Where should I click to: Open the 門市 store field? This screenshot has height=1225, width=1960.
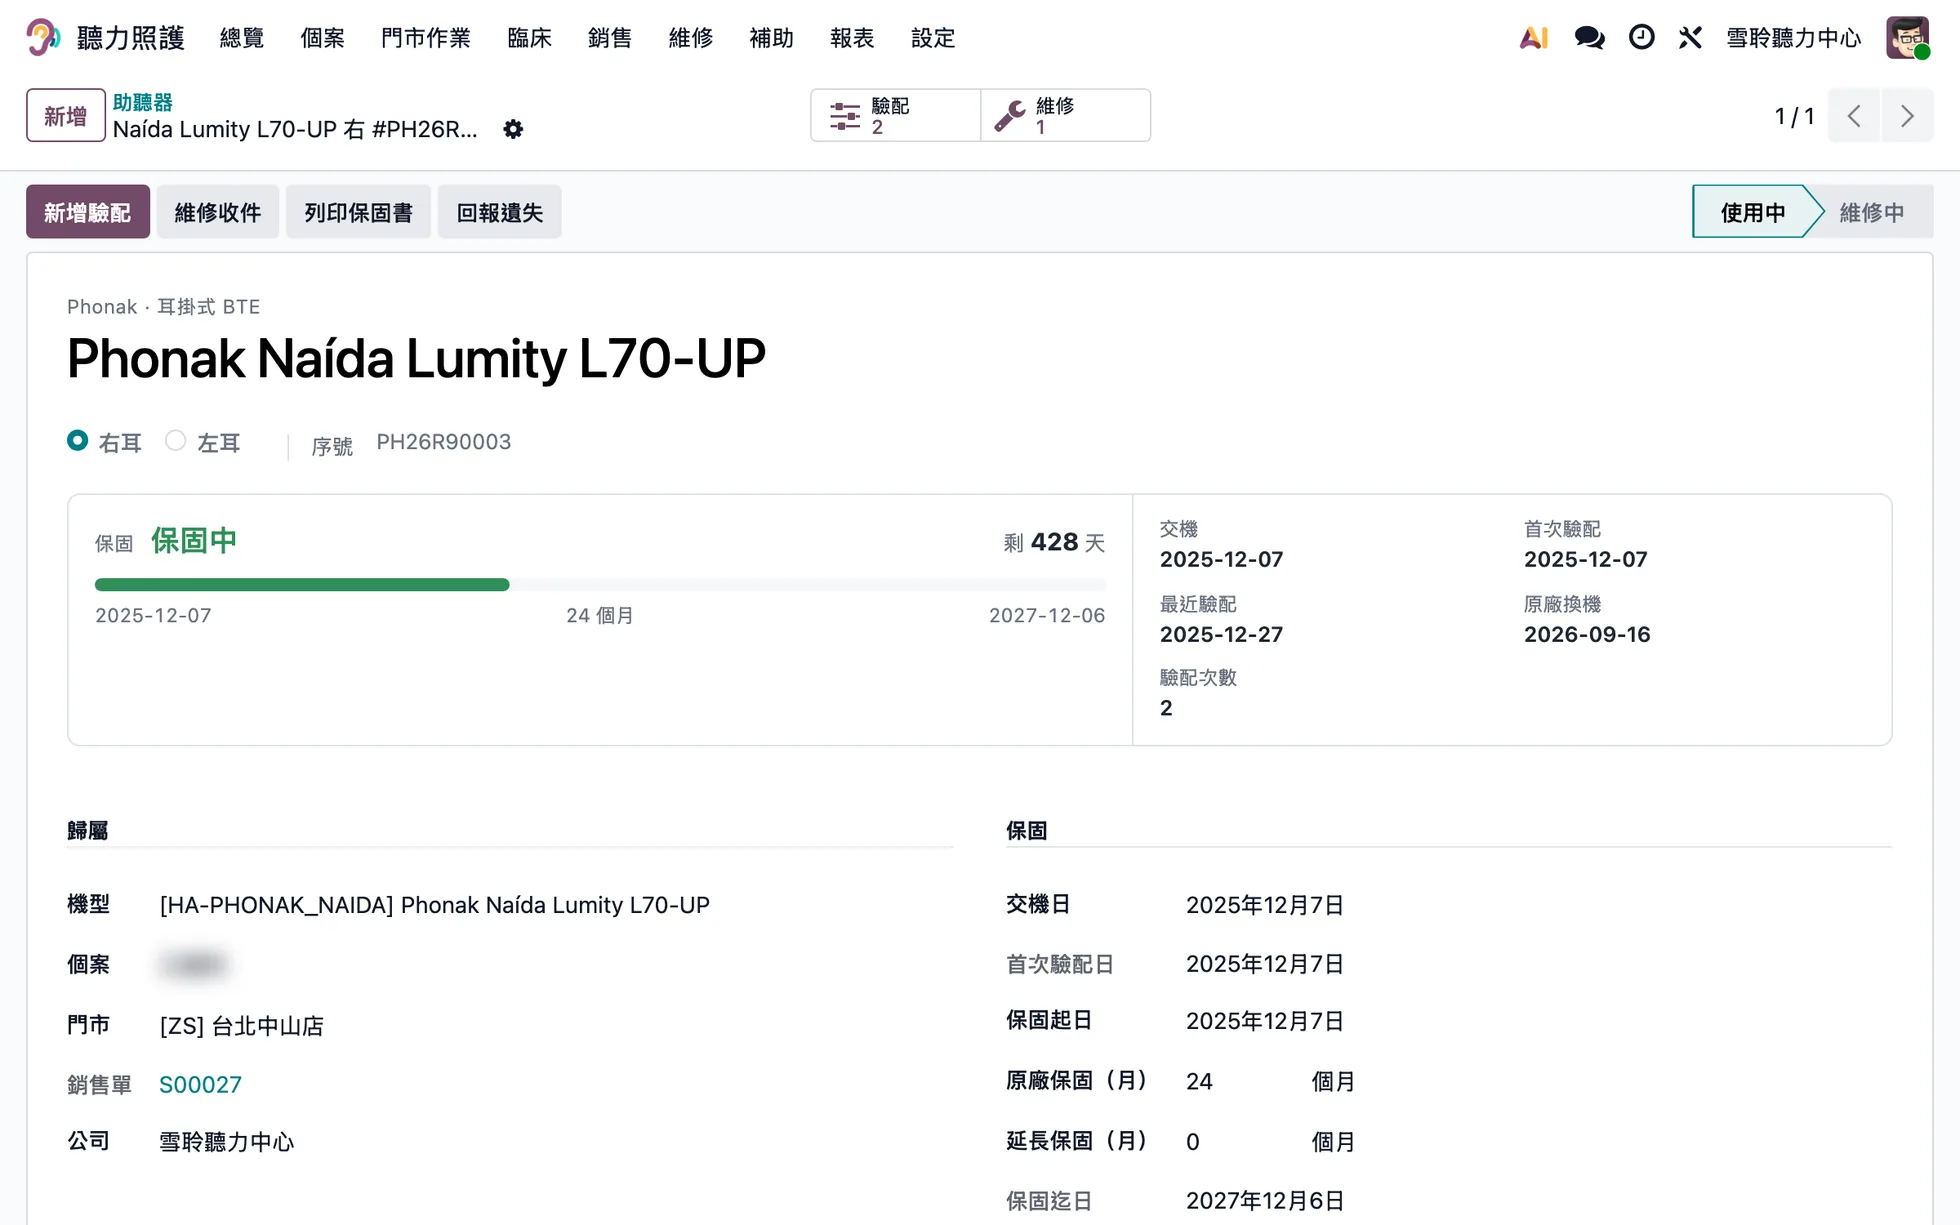[241, 1026]
